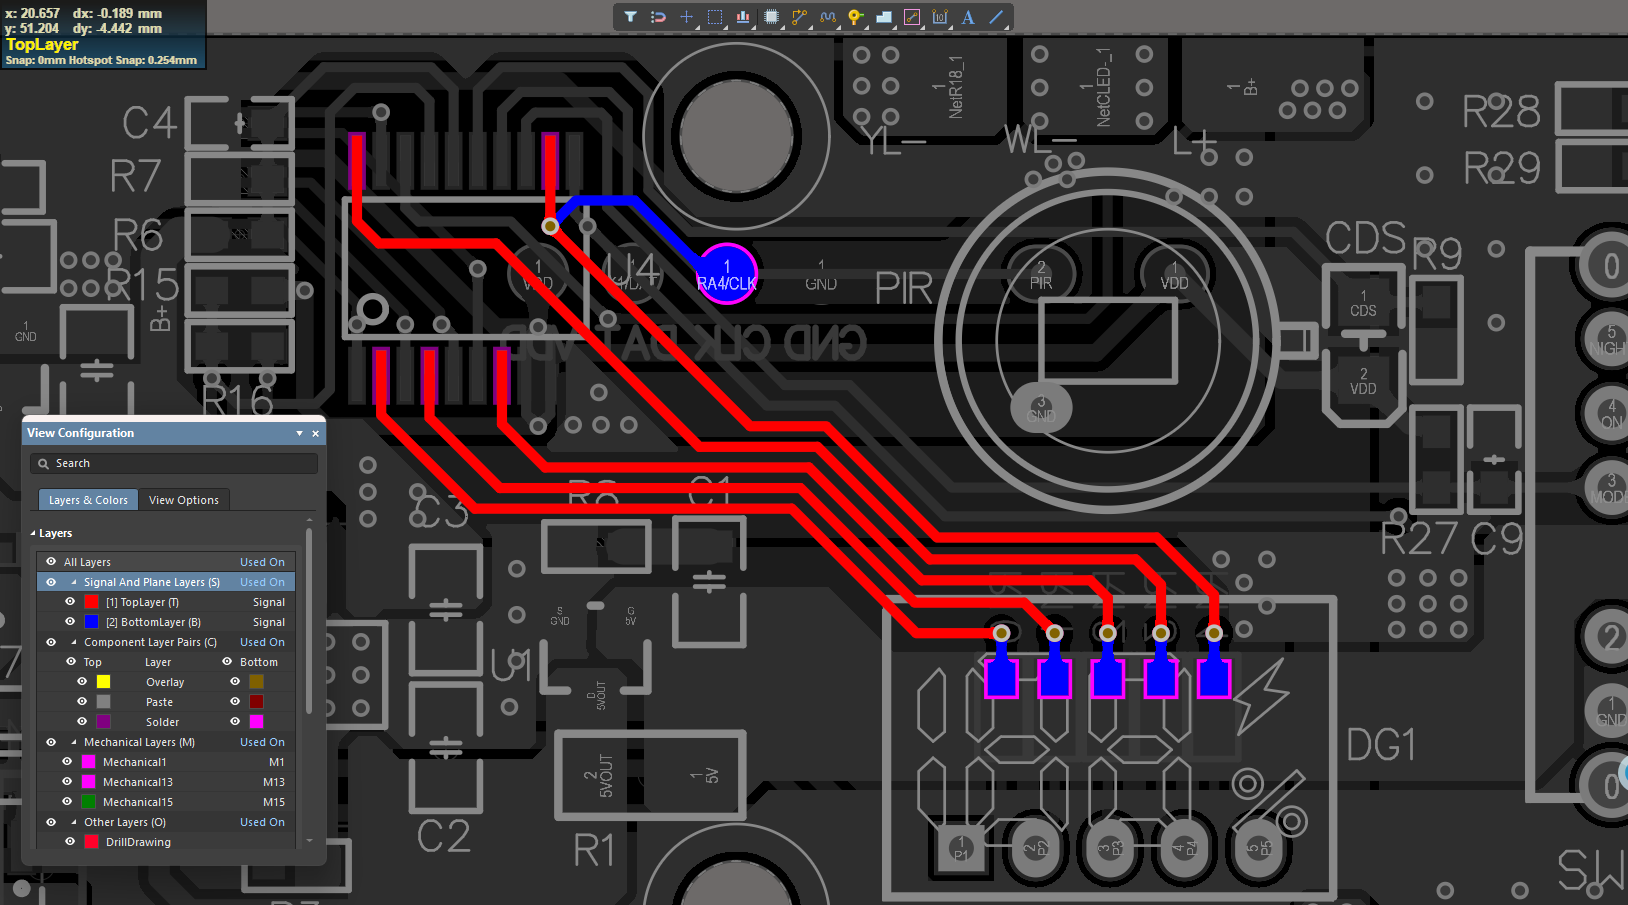The height and width of the screenshot is (905, 1628).
Task: Hide Mechanical13 layer via eye icon
Action: coord(67,782)
